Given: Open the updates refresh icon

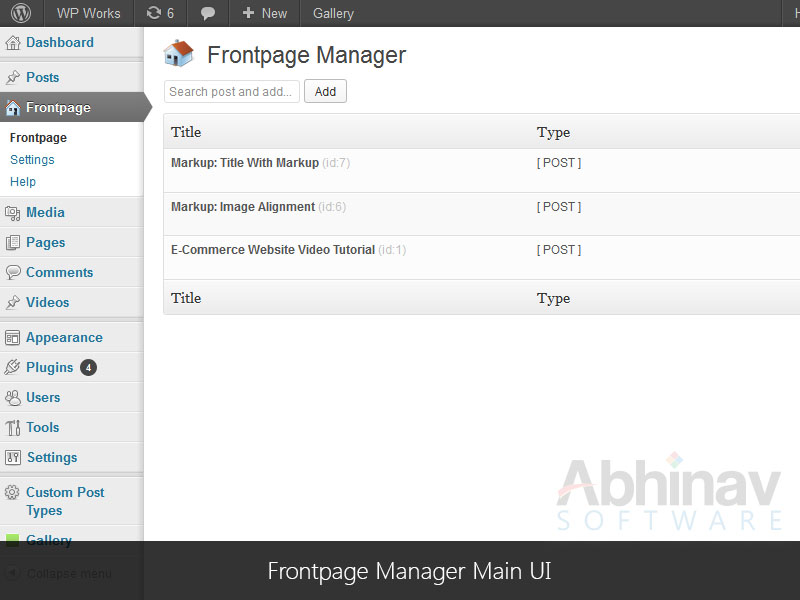Looking at the screenshot, I should (x=153, y=13).
